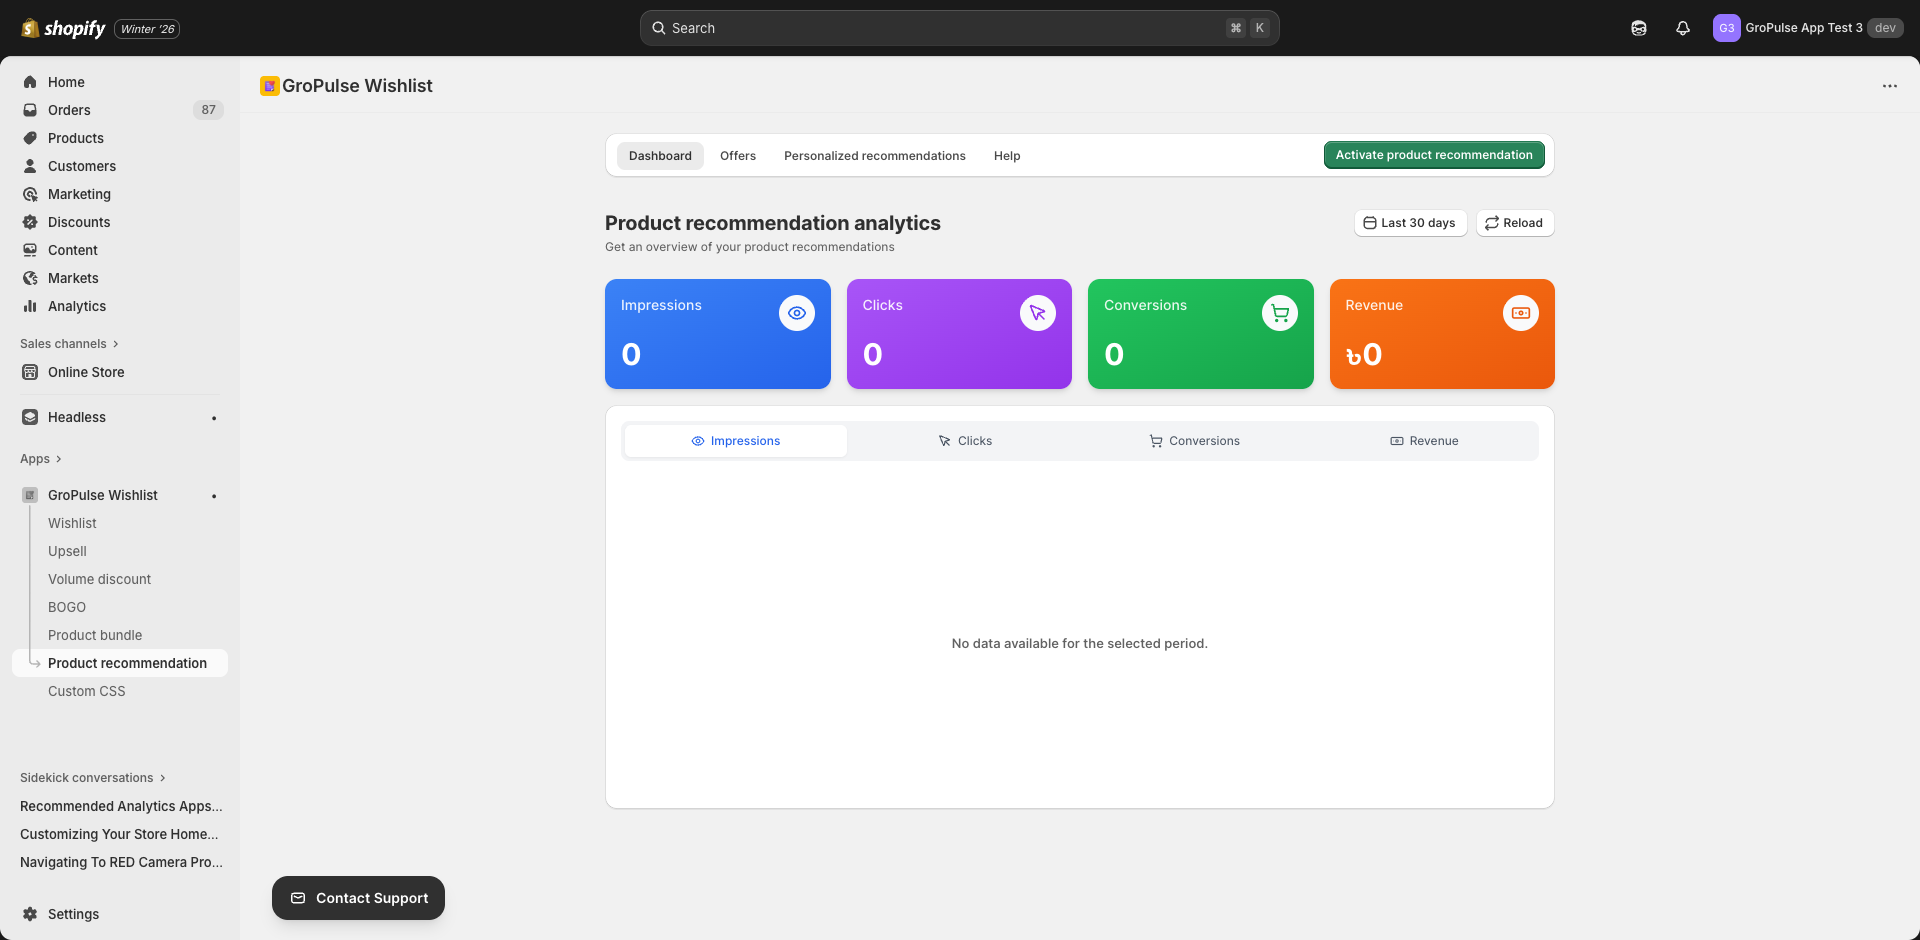Viewport: 1920px width, 940px height.
Task: Click Activate product recommendation
Action: point(1433,155)
